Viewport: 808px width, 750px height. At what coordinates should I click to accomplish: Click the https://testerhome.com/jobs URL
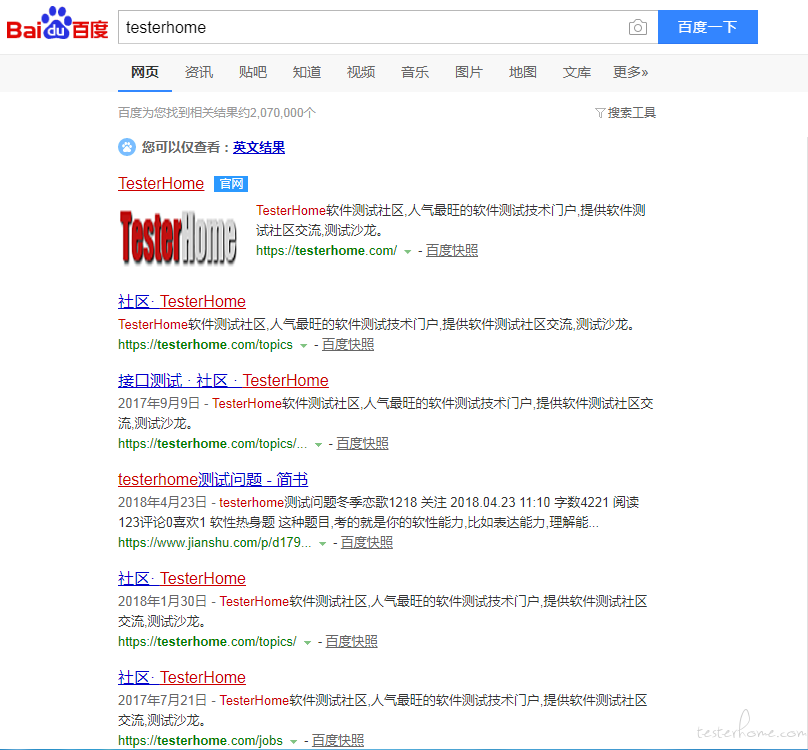pos(200,740)
